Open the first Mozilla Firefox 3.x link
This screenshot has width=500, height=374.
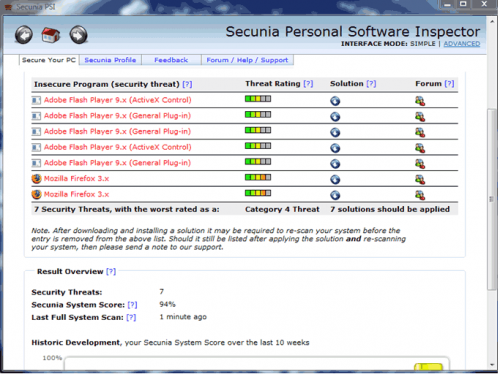(x=76, y=178)
